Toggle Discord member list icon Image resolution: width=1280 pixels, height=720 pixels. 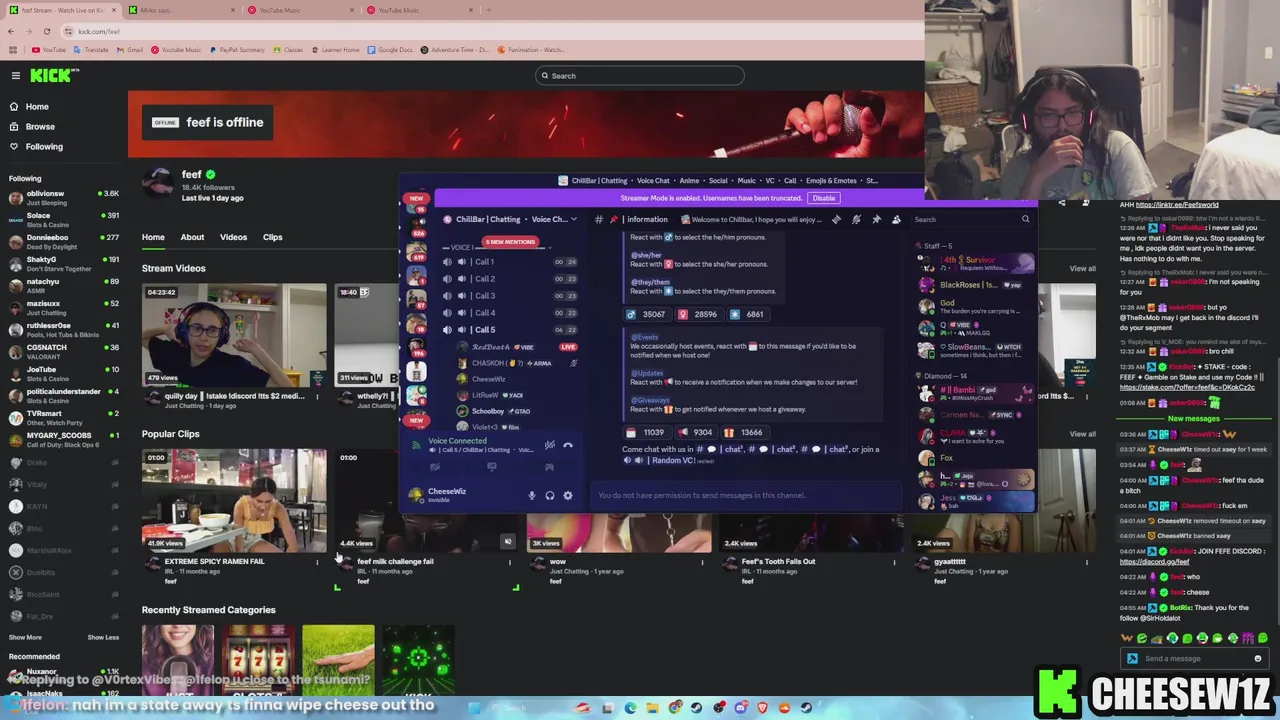896,219
